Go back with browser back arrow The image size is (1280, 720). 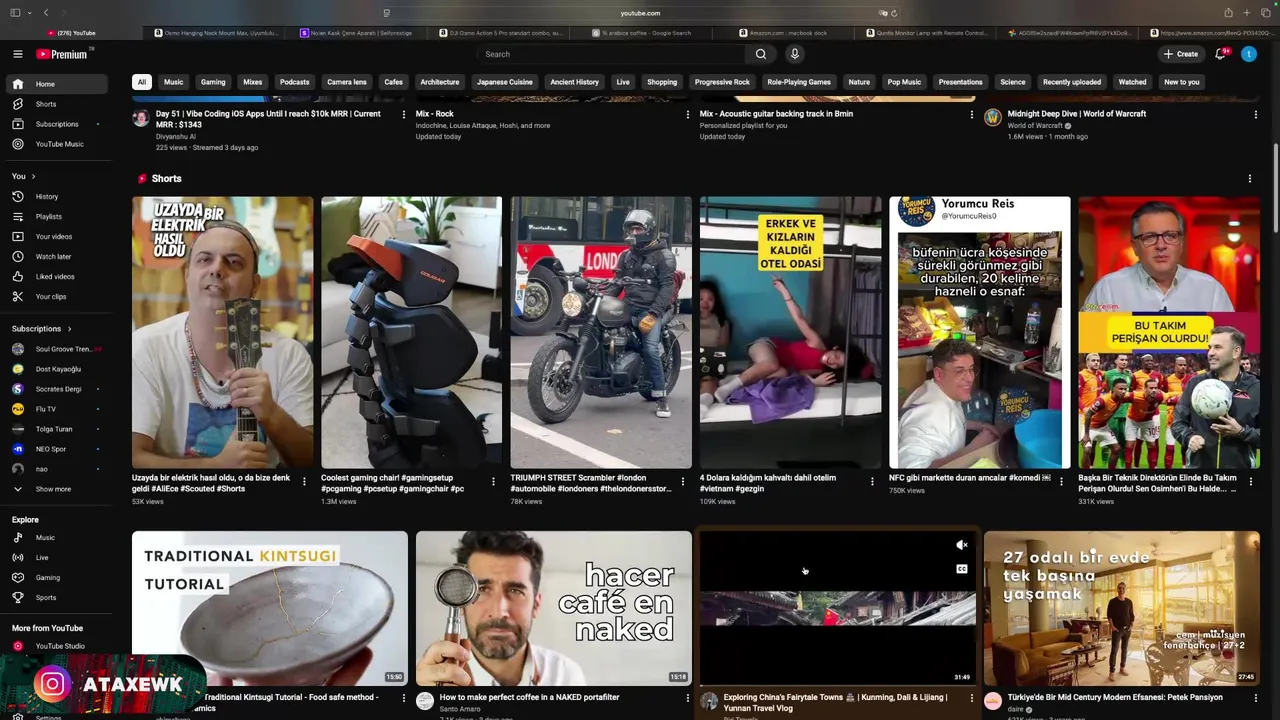click(45, 13)
